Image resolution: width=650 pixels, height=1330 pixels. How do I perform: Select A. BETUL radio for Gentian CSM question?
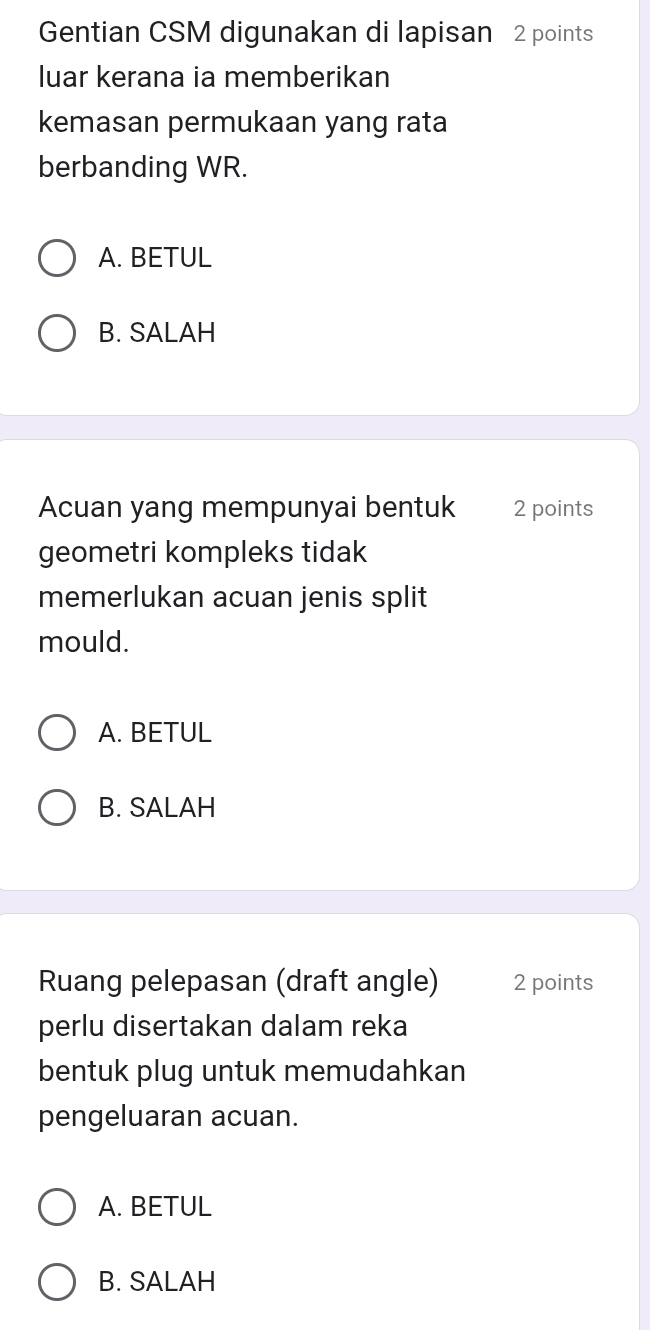56,258
